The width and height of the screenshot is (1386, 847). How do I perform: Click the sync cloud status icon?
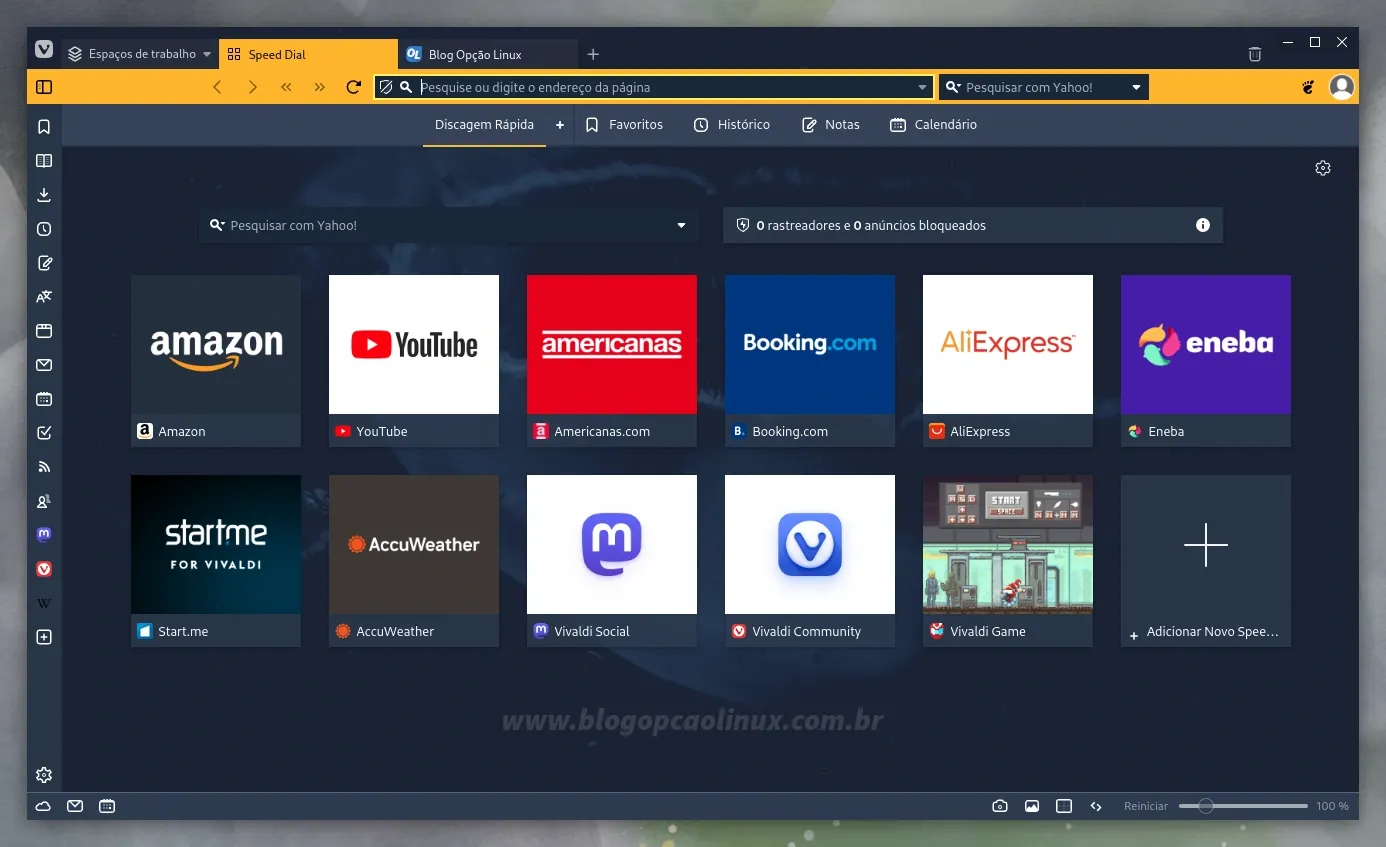[43, 806]
